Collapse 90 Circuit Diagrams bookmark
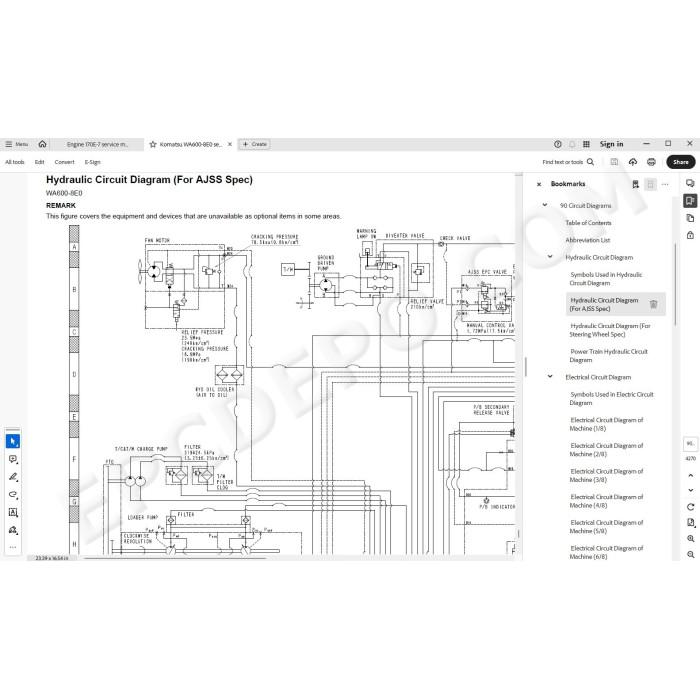Image resolution: width=700 pixels, height=700 pixels. click(545, 205)
